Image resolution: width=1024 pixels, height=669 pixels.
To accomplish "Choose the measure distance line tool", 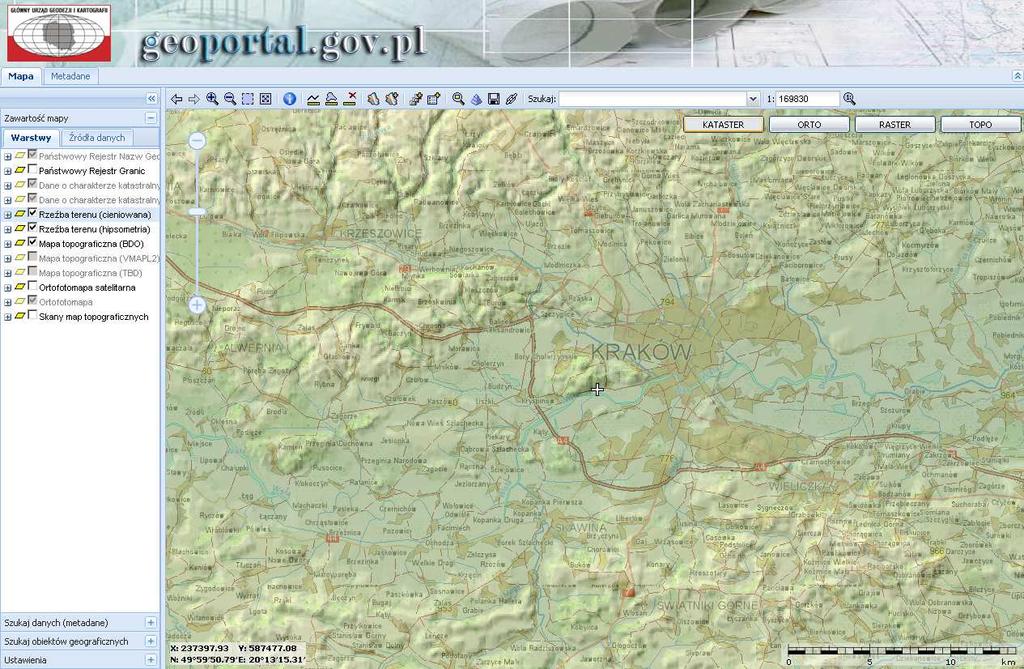I will [x=313, y=99].
